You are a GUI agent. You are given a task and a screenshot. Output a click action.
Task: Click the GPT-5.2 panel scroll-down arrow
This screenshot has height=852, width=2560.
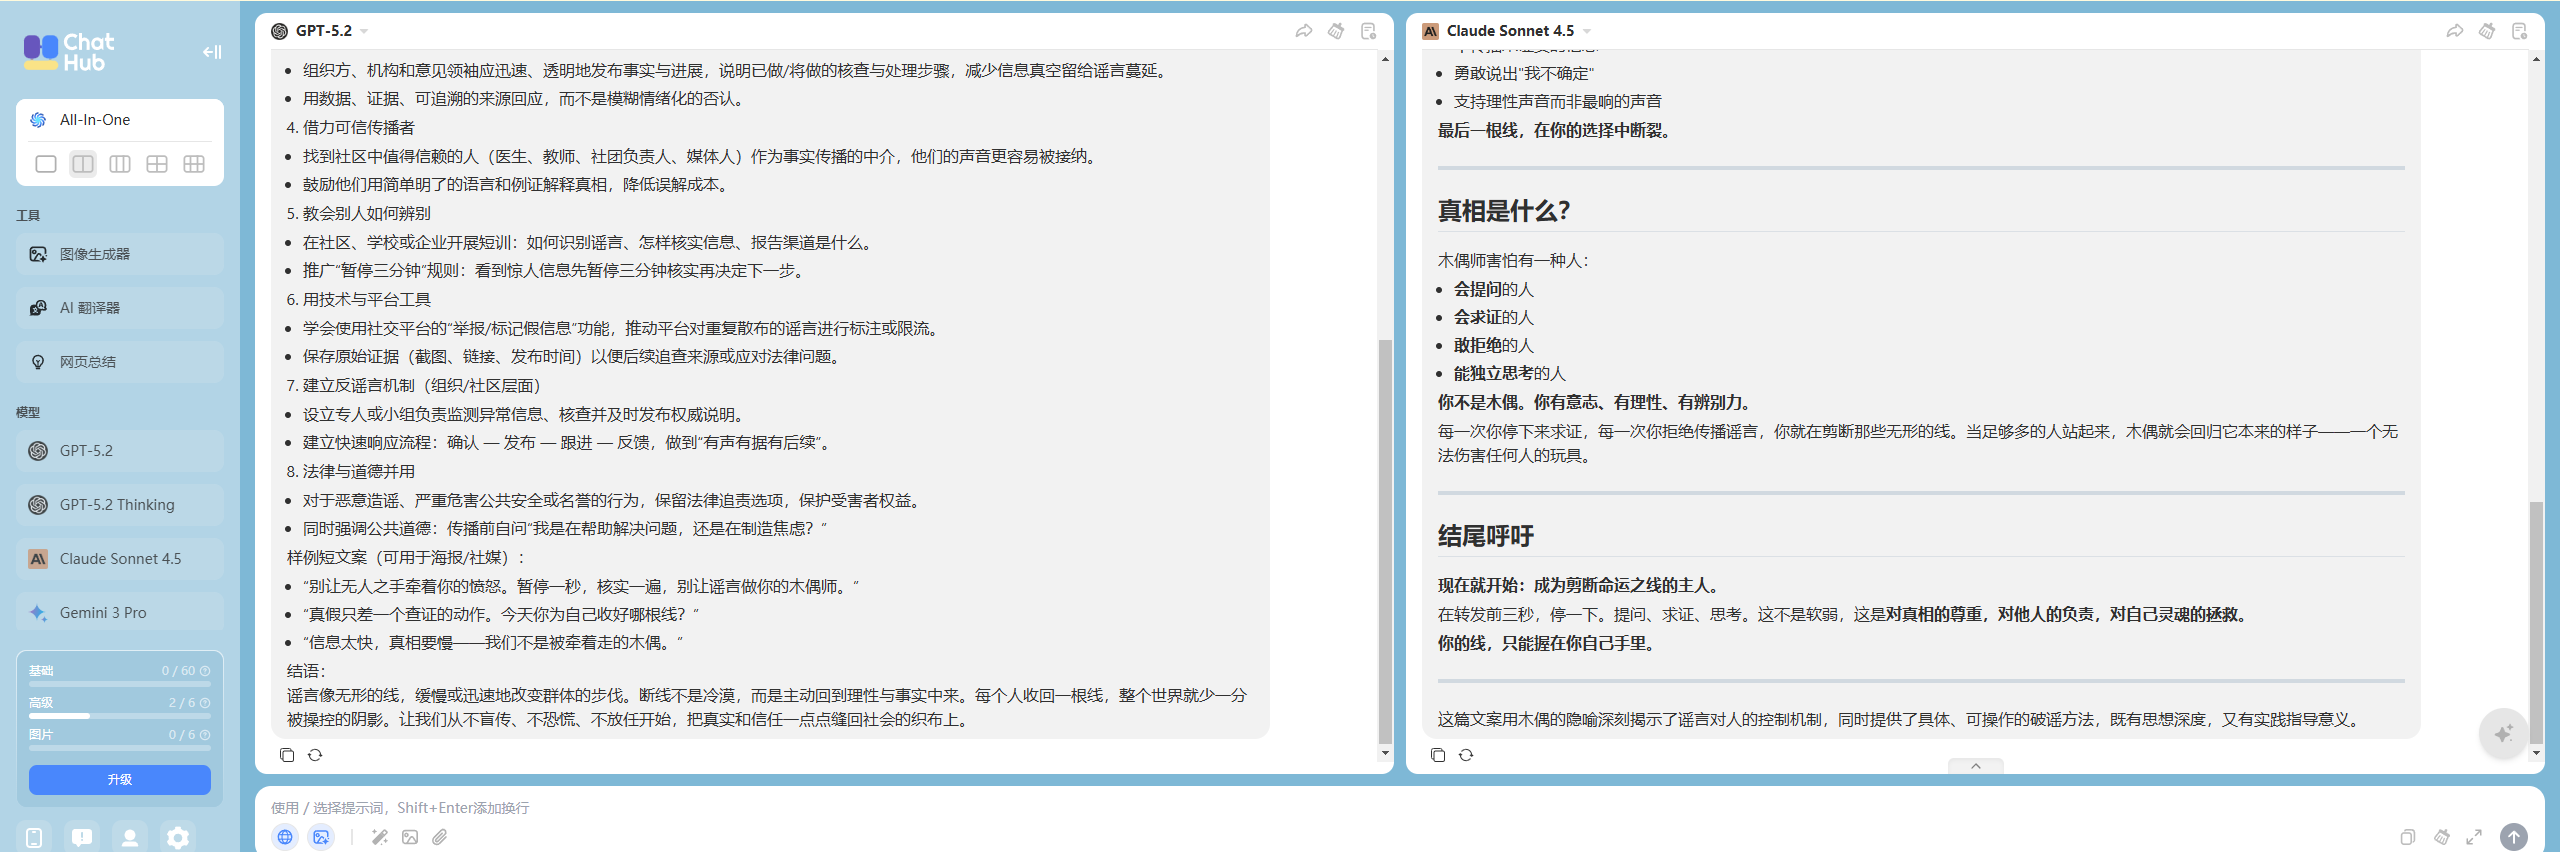1385,753
